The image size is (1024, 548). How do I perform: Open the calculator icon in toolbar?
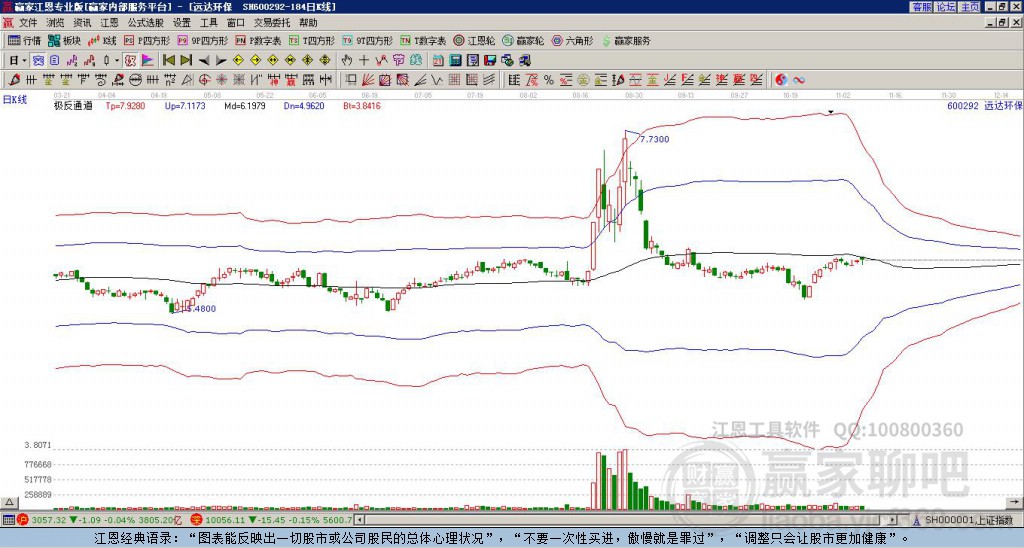tap(456, 61)
